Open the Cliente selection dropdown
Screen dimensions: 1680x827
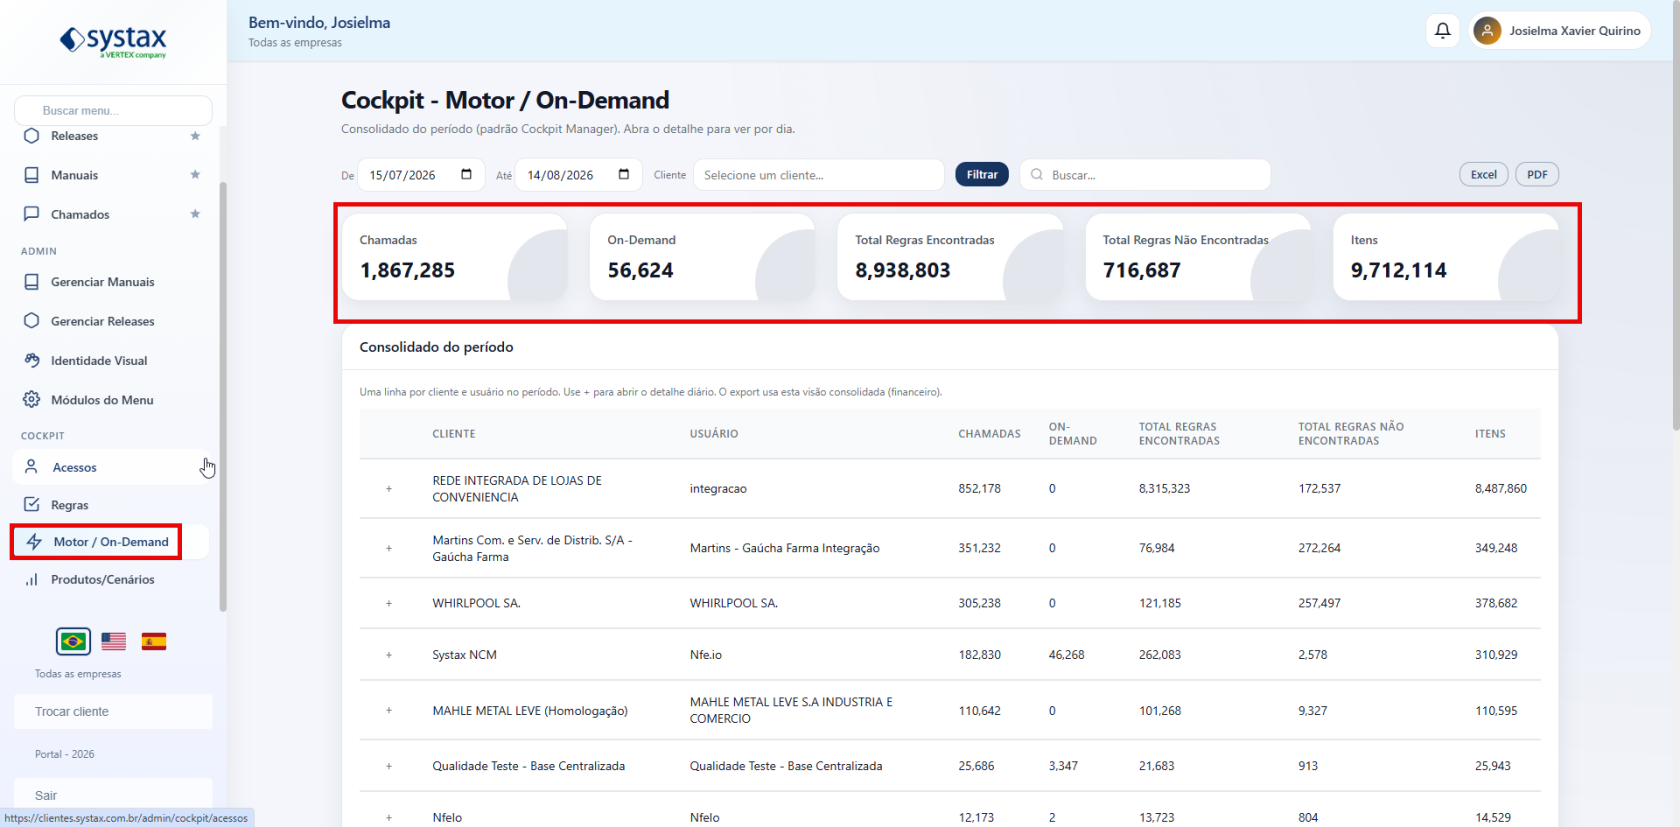coord(819,175)
